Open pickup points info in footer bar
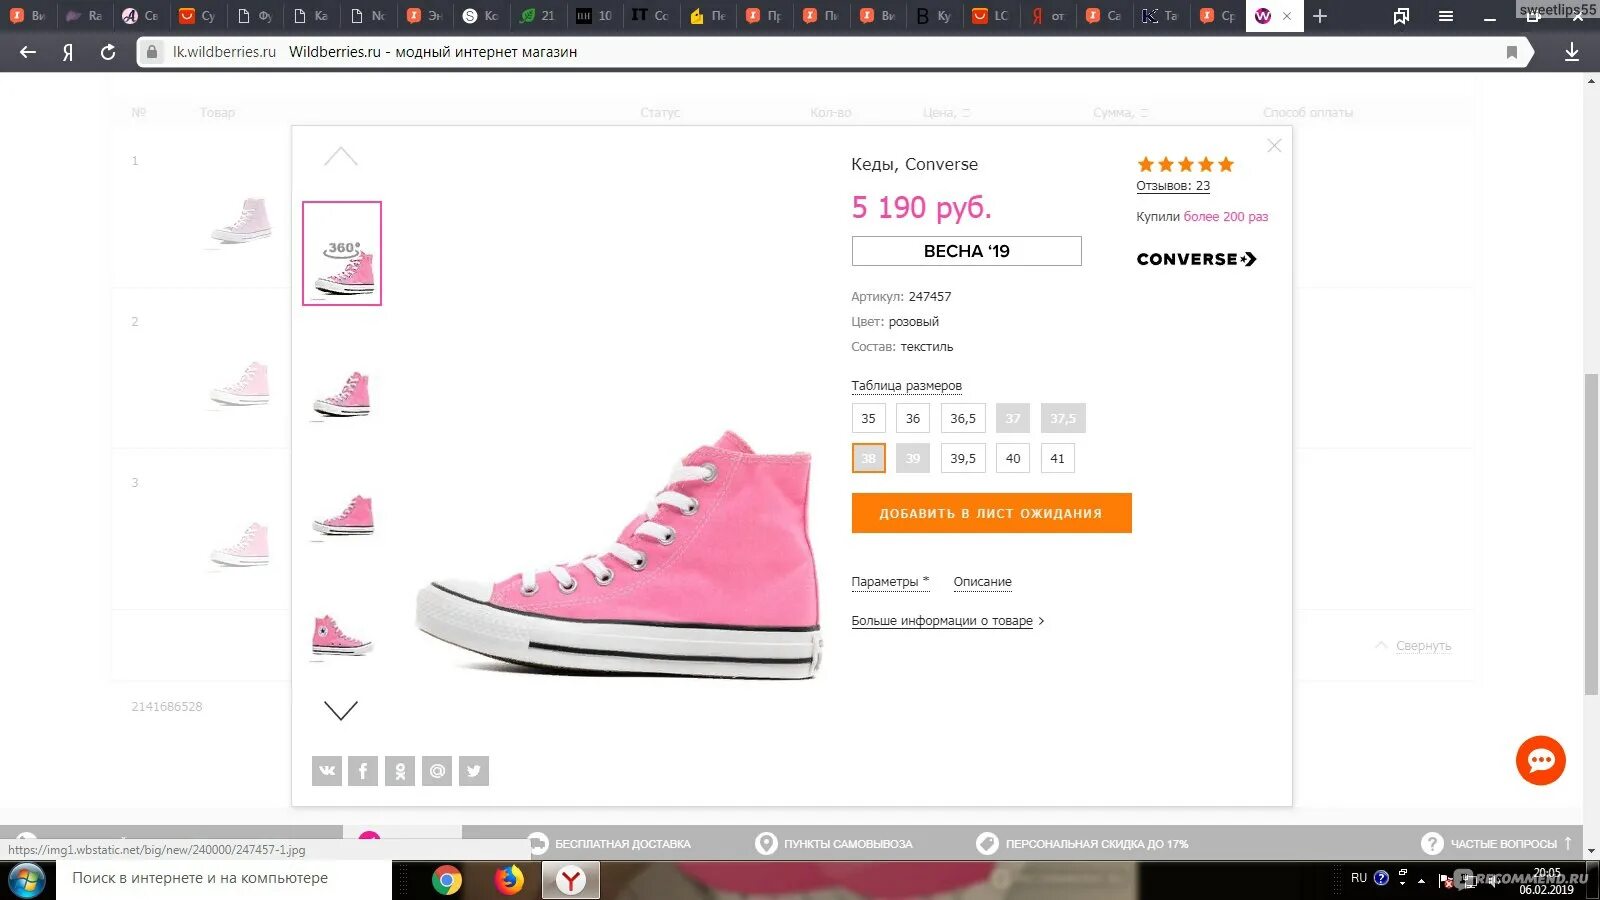 834,844
